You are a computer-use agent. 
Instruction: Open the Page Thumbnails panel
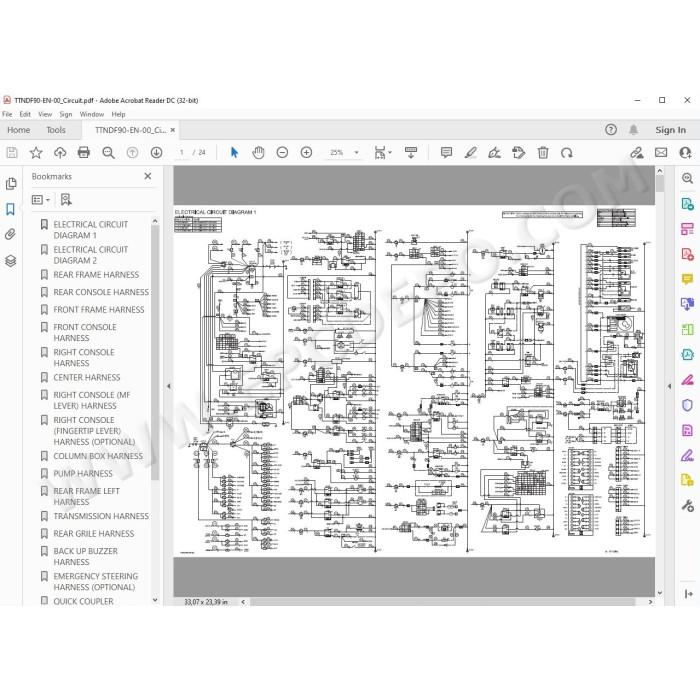11,184
